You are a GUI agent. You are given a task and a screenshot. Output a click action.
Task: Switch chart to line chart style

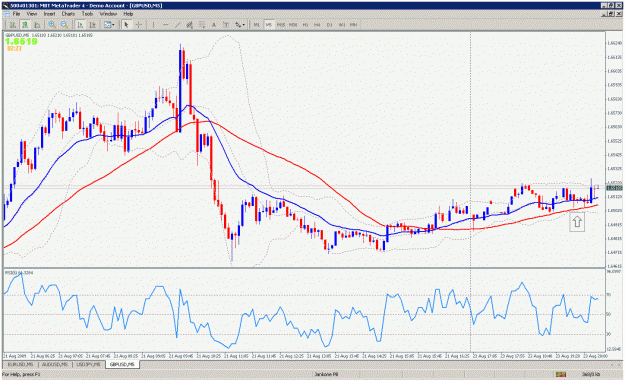37,25
